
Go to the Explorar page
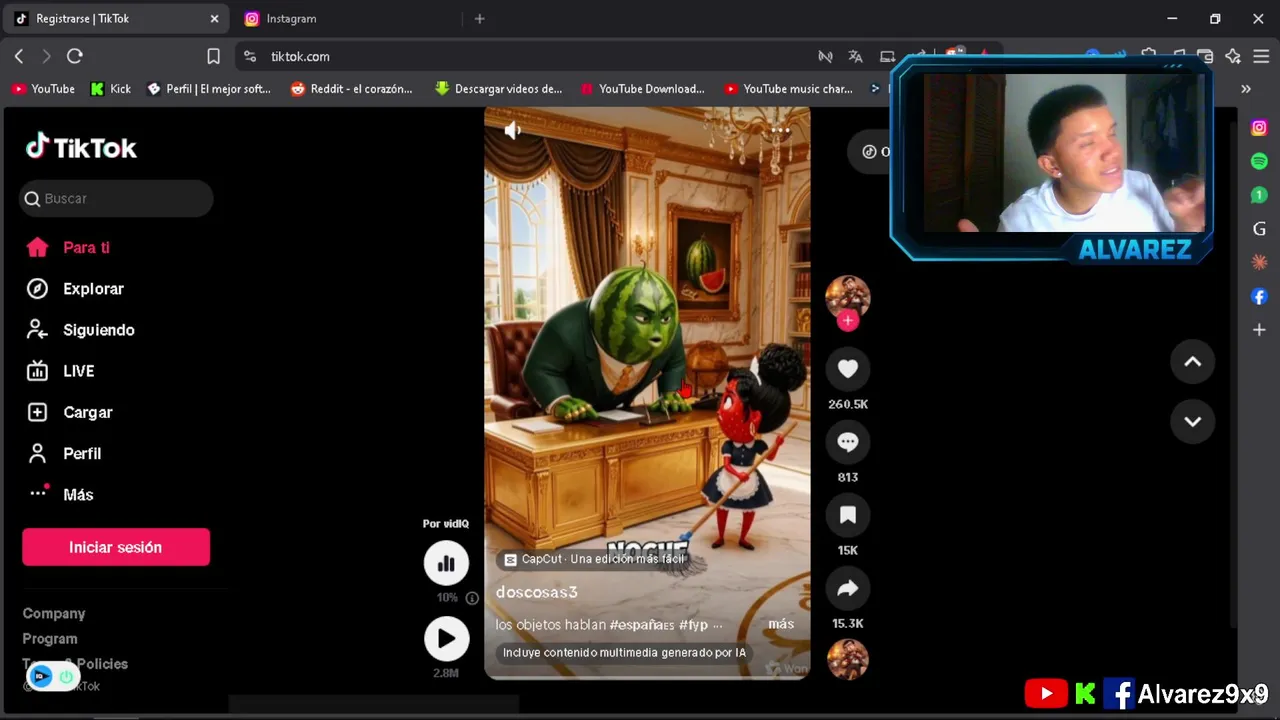75,289
